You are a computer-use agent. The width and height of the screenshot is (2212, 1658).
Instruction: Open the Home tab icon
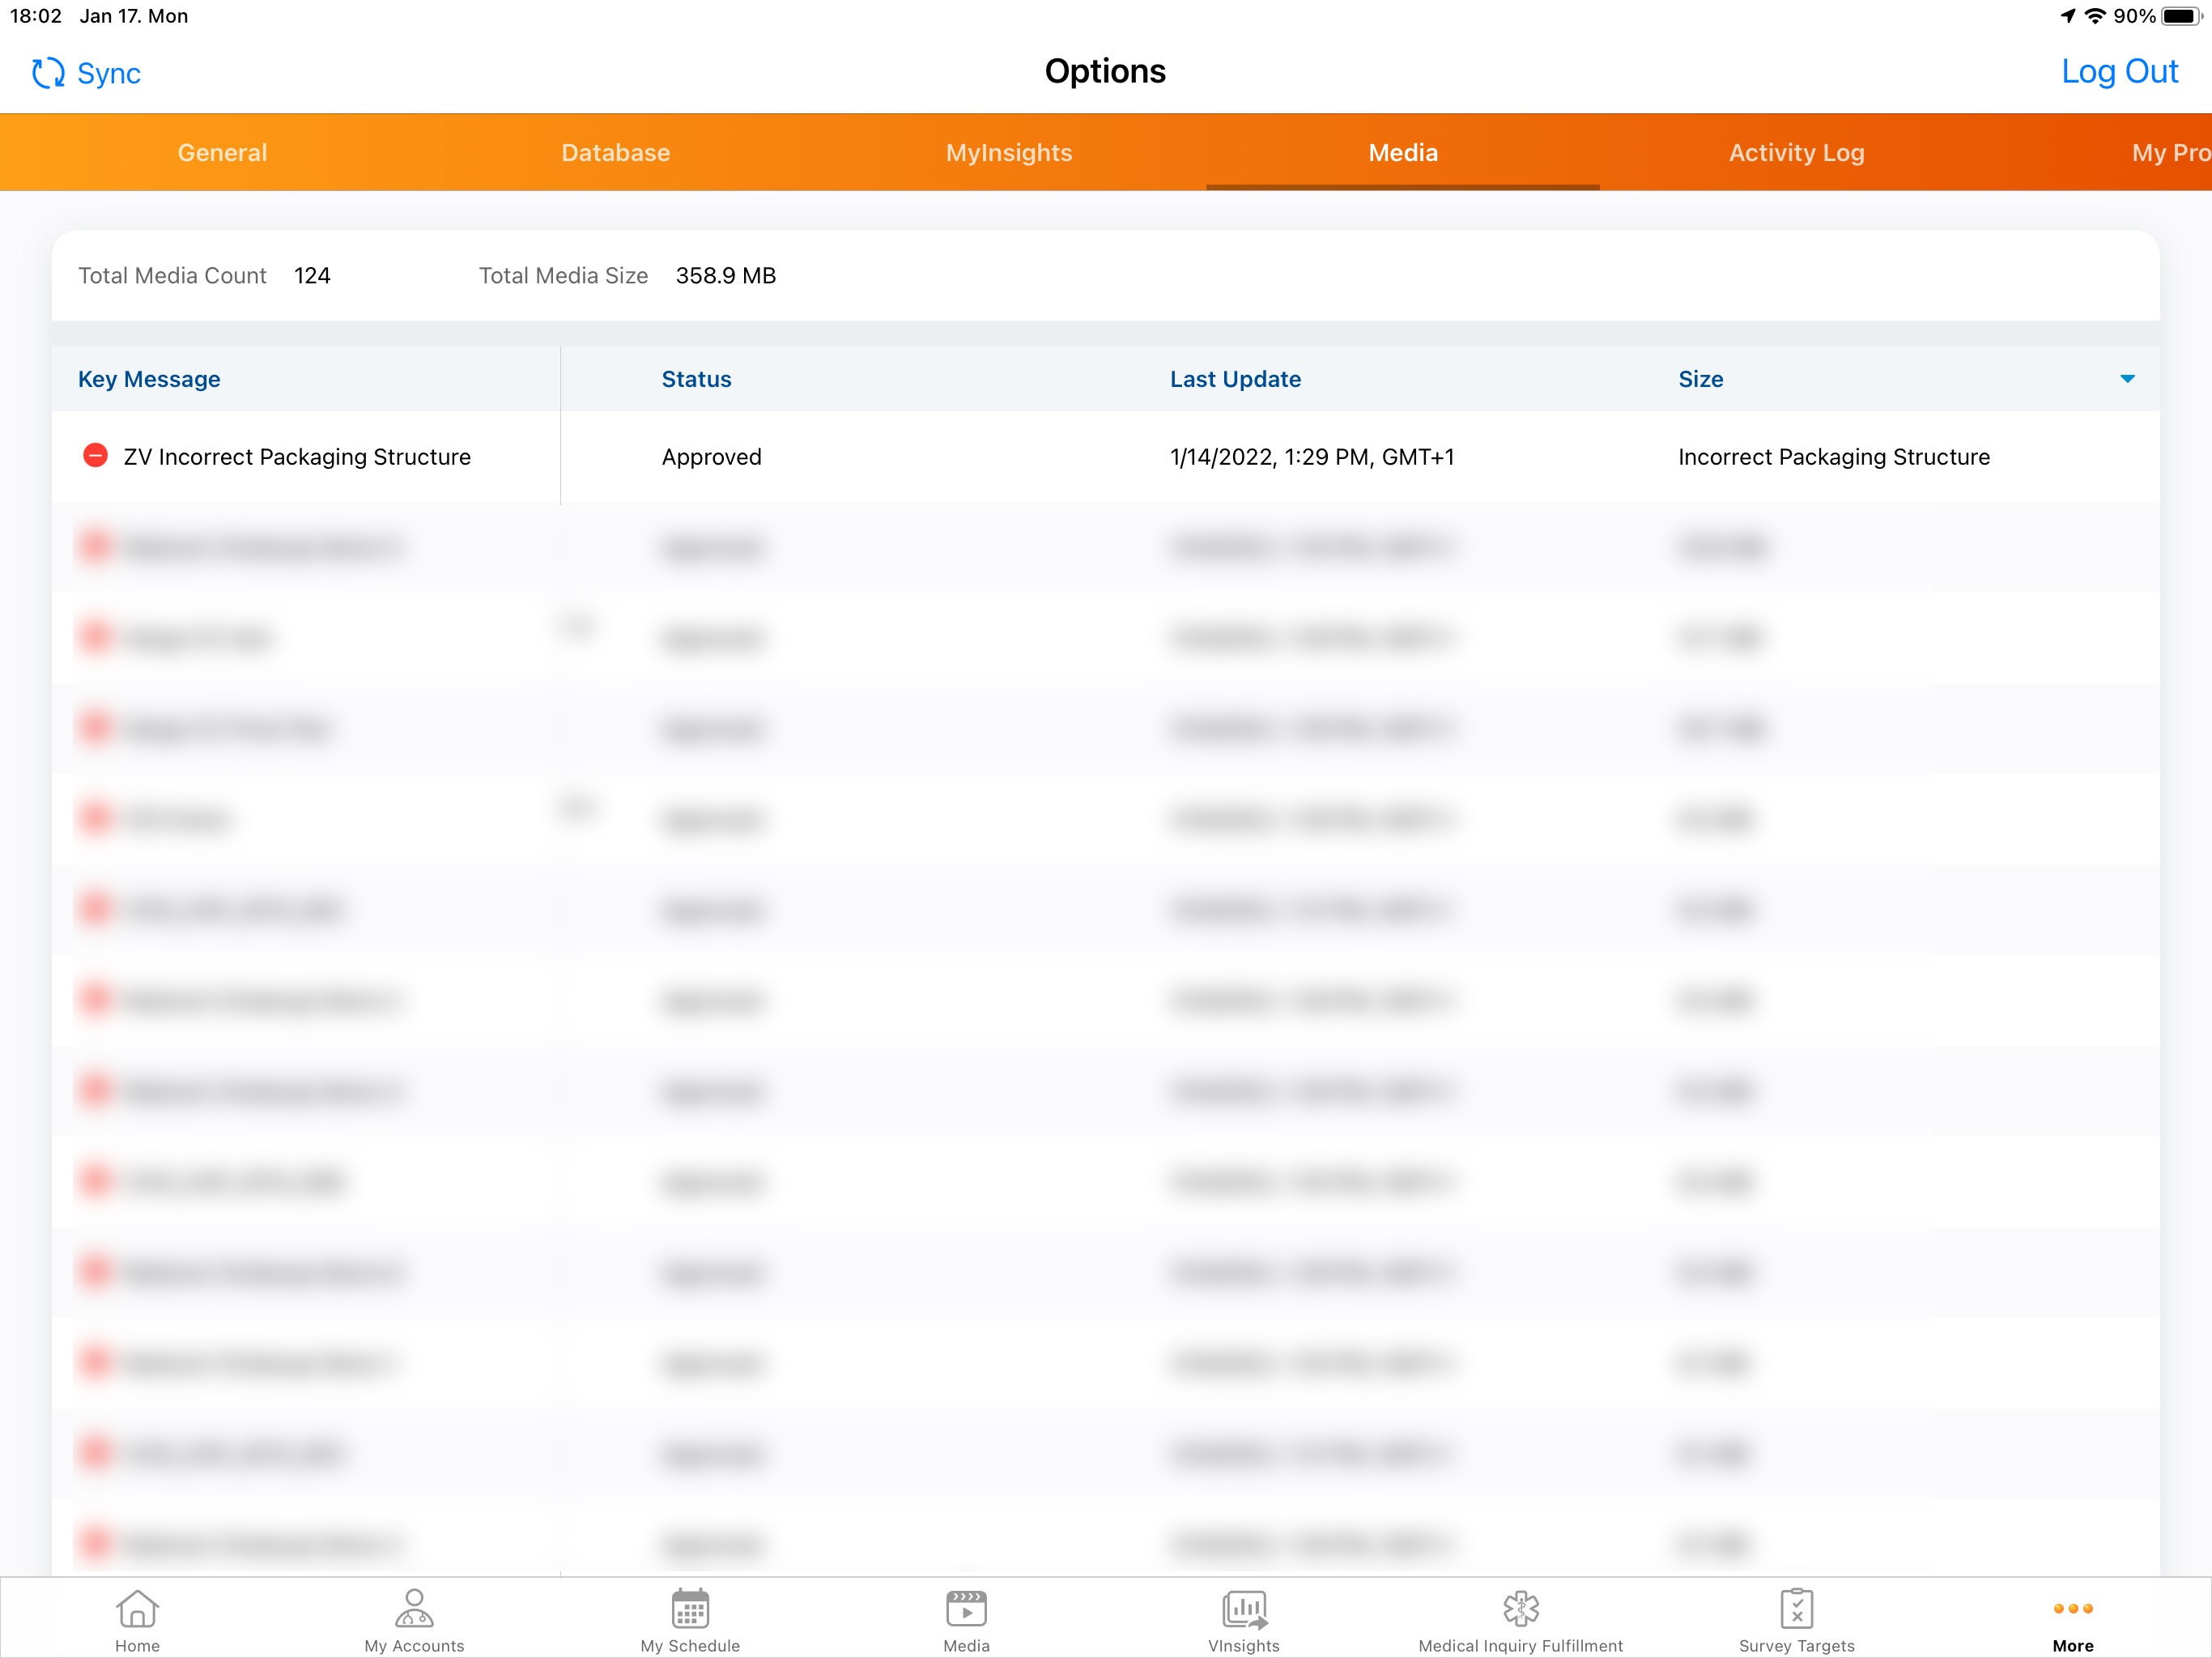point(137,1609)
